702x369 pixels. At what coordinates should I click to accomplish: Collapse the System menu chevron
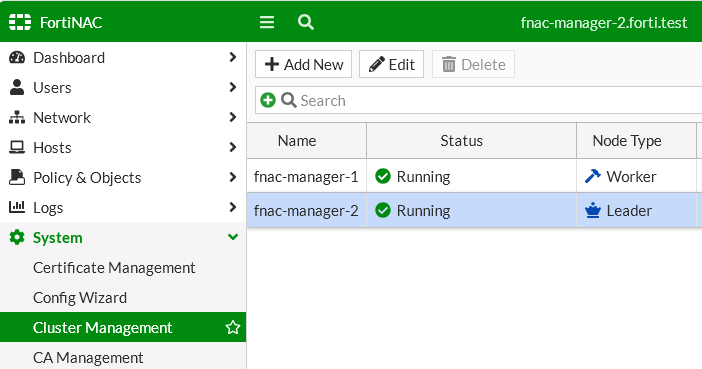(233, 237)
